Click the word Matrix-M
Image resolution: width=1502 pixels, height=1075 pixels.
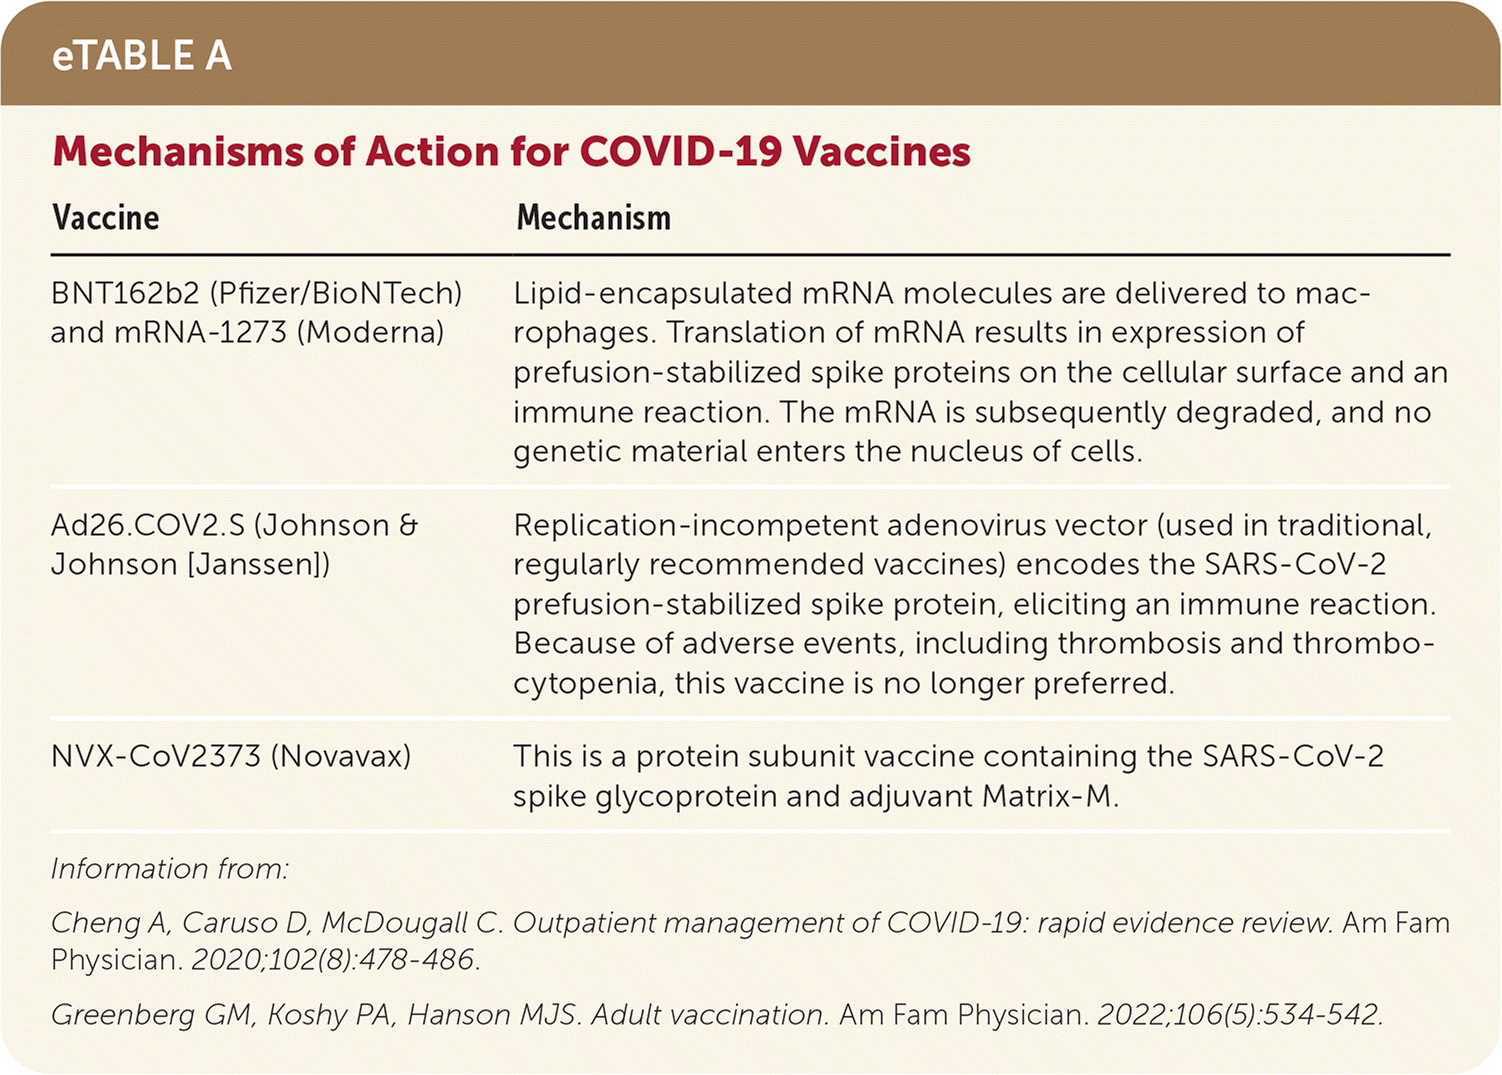pyautogui.click(x=1047, y=797)
